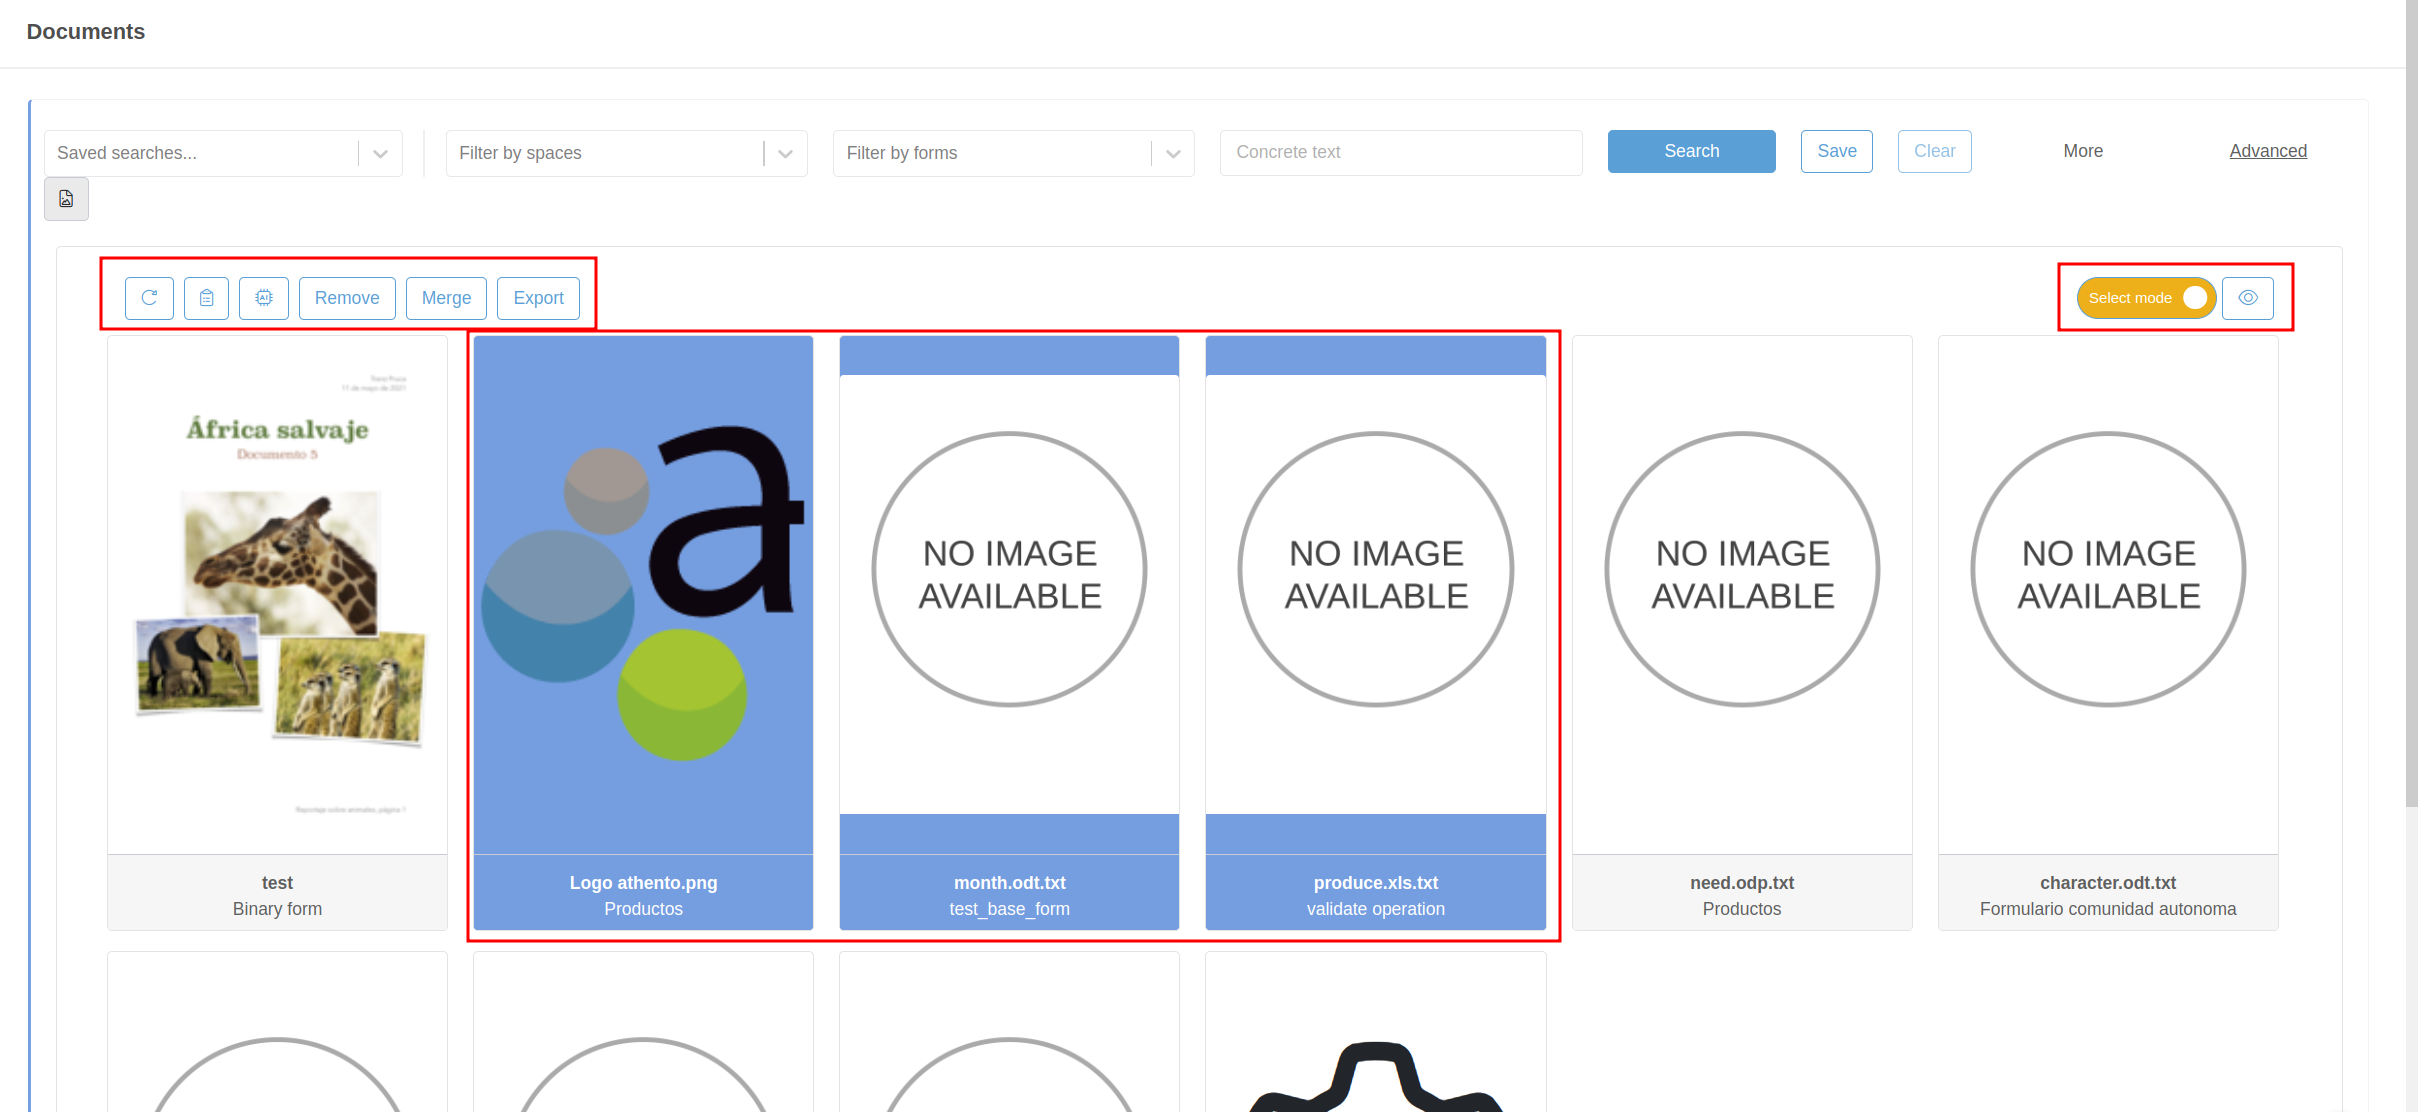Image resolution: width=2418 pixels, height=1112 pixels.
Task: Click the Remove button
Action: (347, 298)
